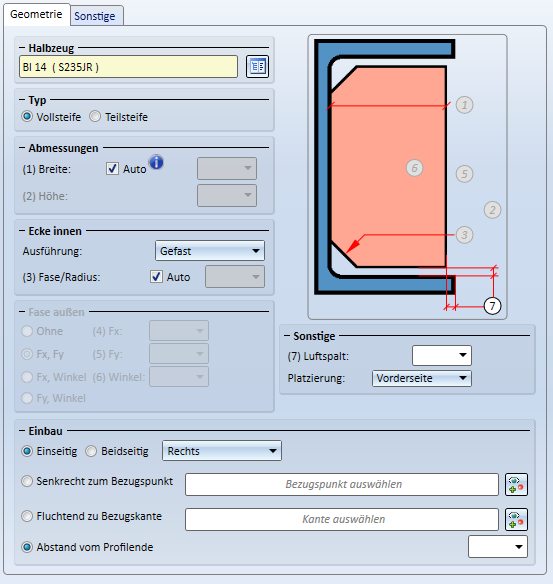Open the Rechts side dropdown
This screenshot has height=584, width=553.
(222, 451)
